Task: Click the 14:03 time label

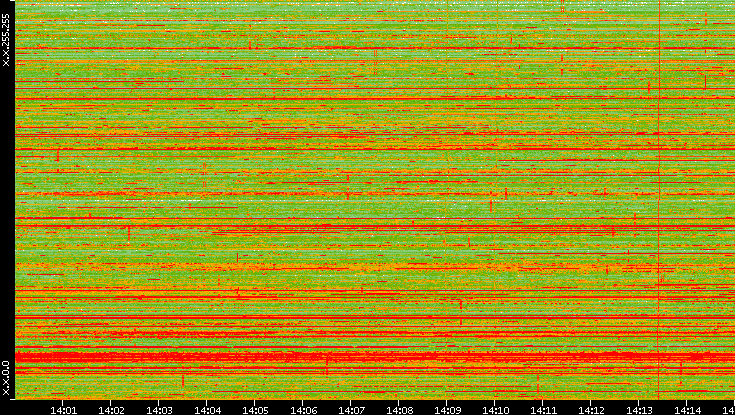Action: pos(159,410)
